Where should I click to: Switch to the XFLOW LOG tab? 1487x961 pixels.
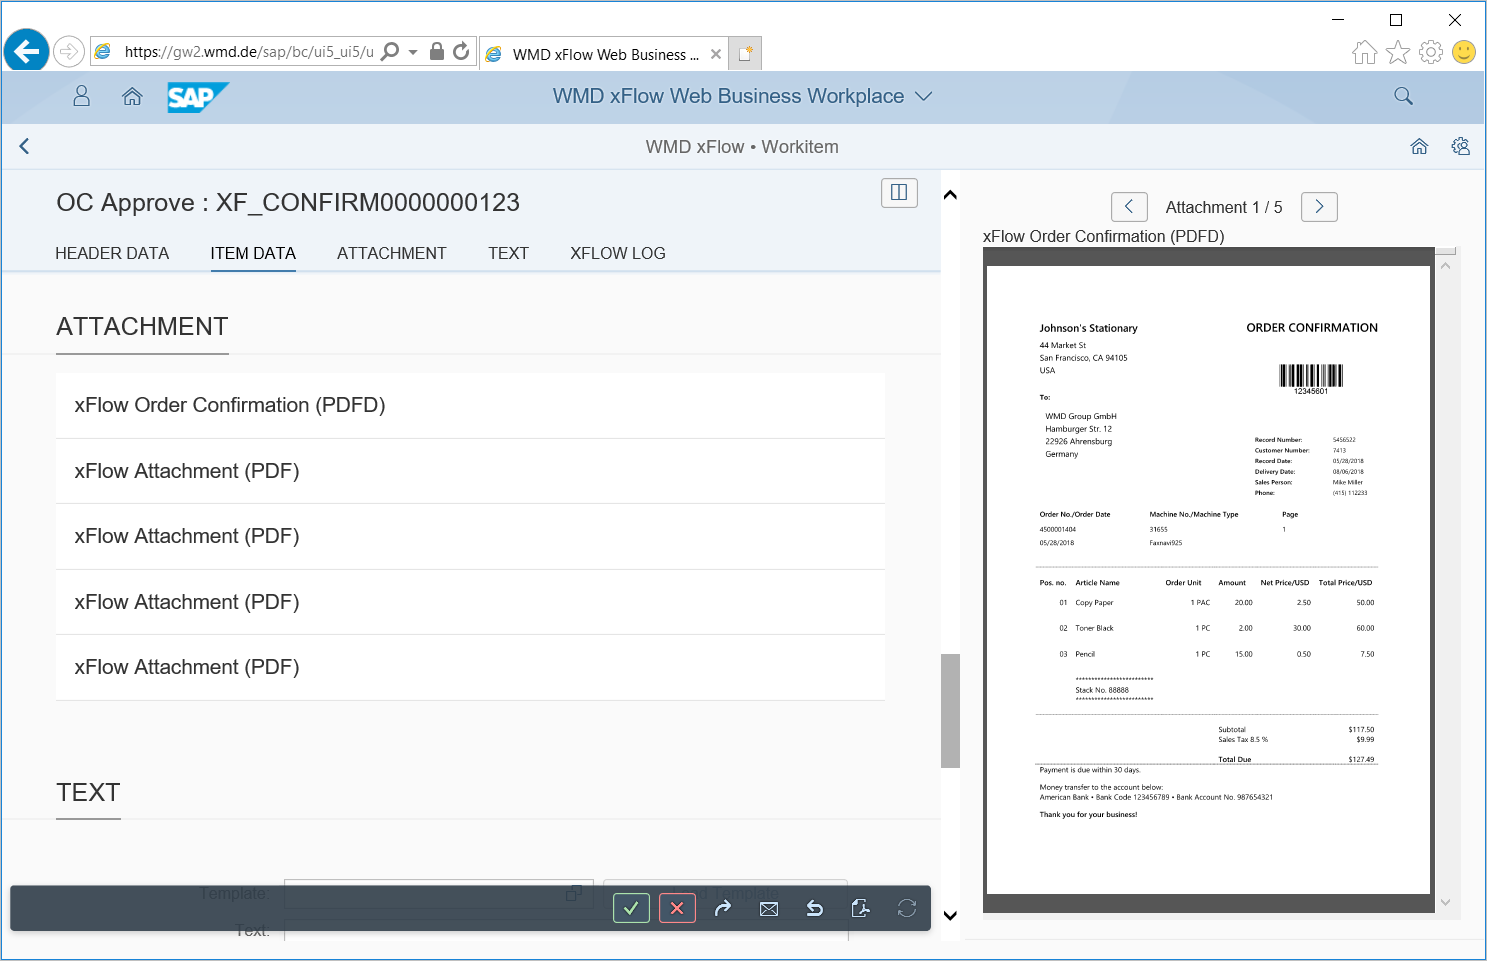pos(617,253)
